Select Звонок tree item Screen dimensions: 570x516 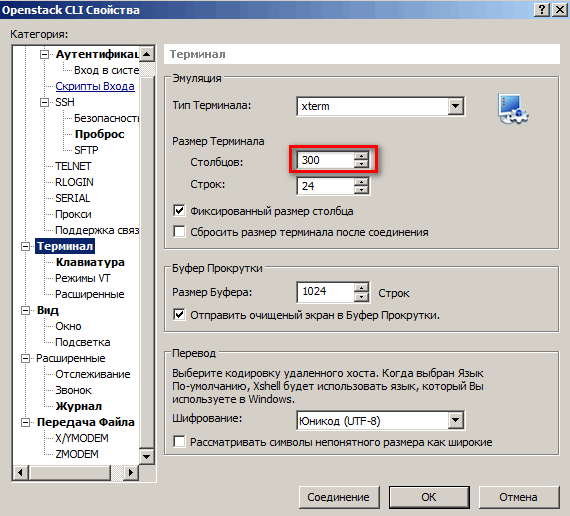click(73, 390)
